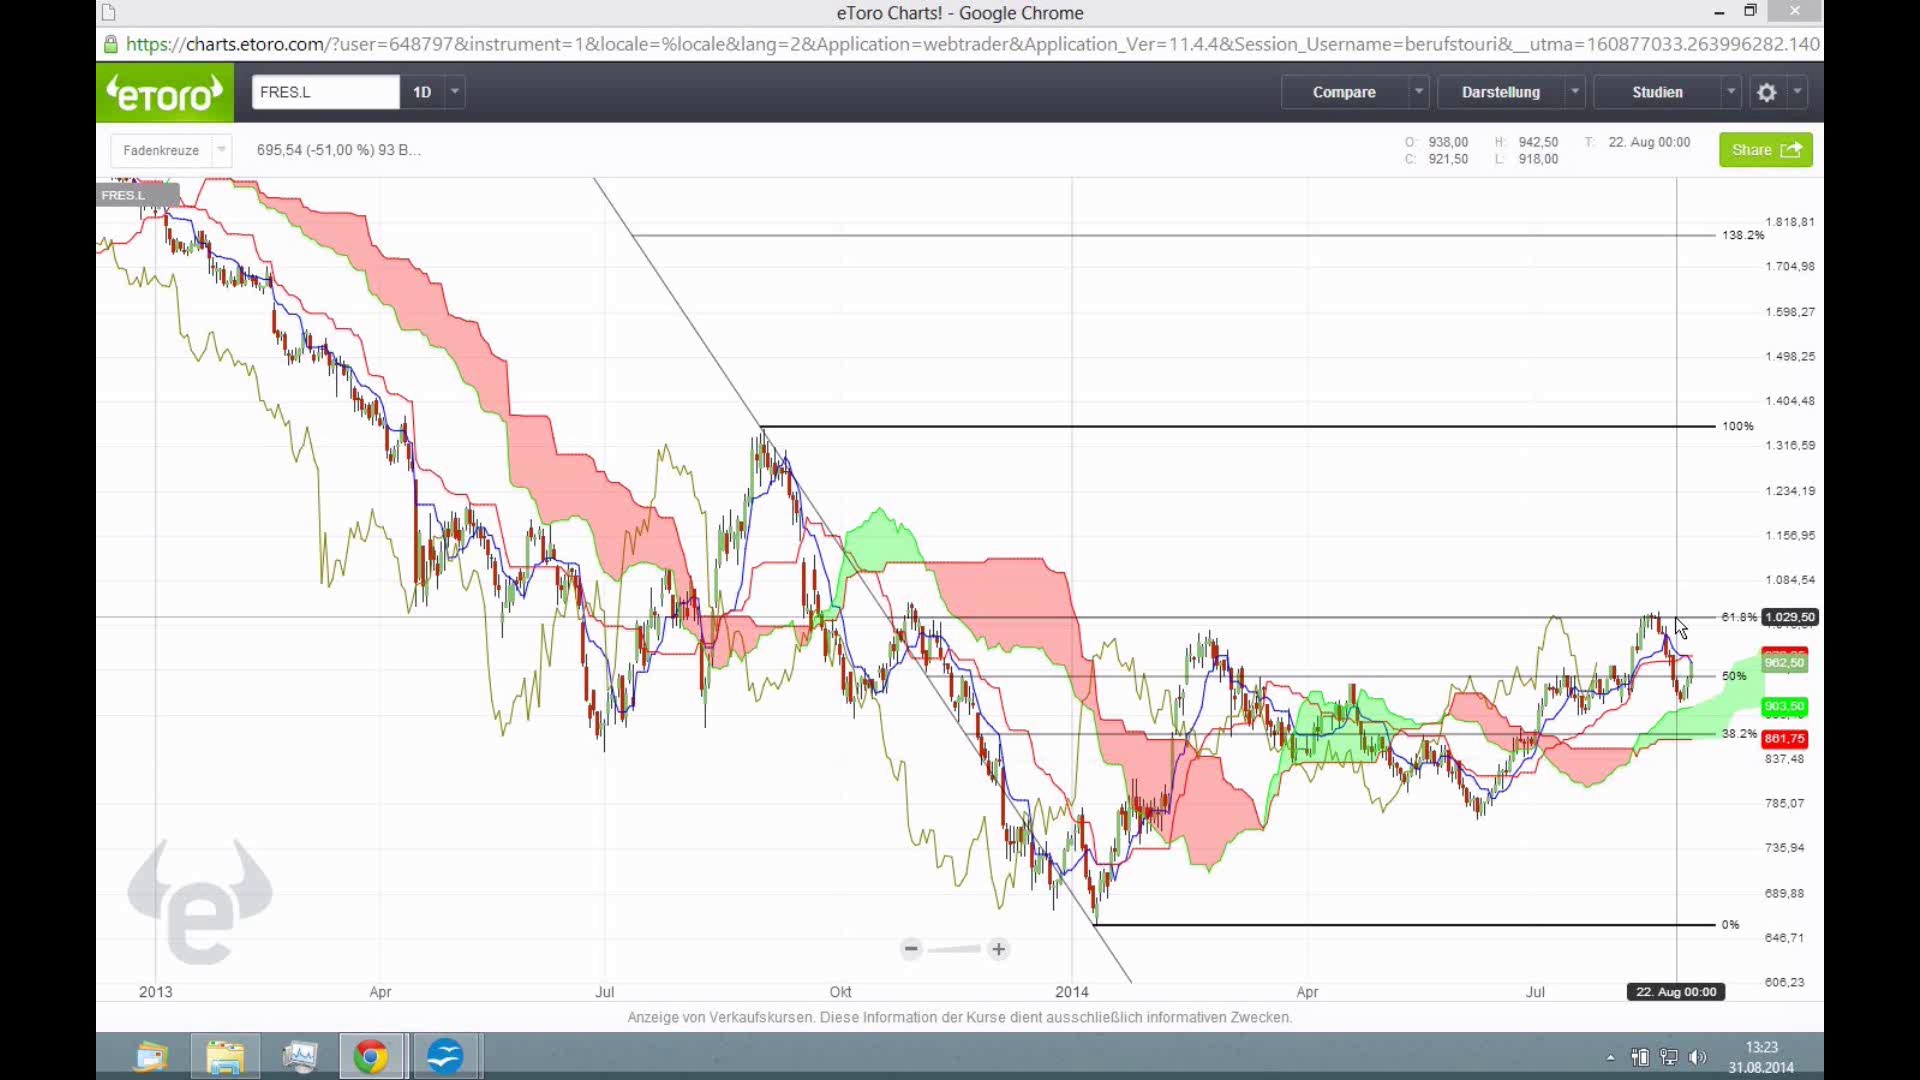This screenshot has width=1920, height=1080.
Task: Expand the 1D timeframe dropdown arrow
Action: 455,92
